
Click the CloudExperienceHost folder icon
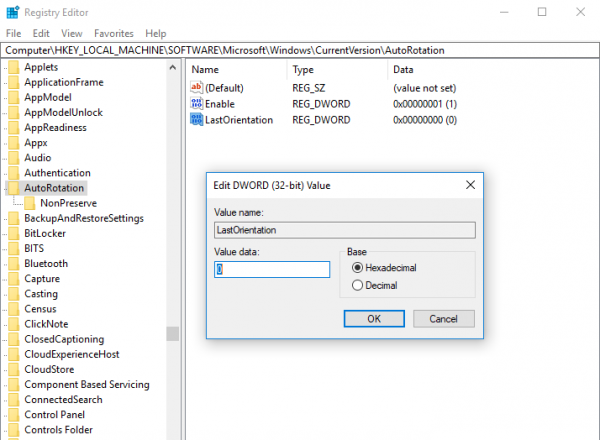(x=14, y=354)
